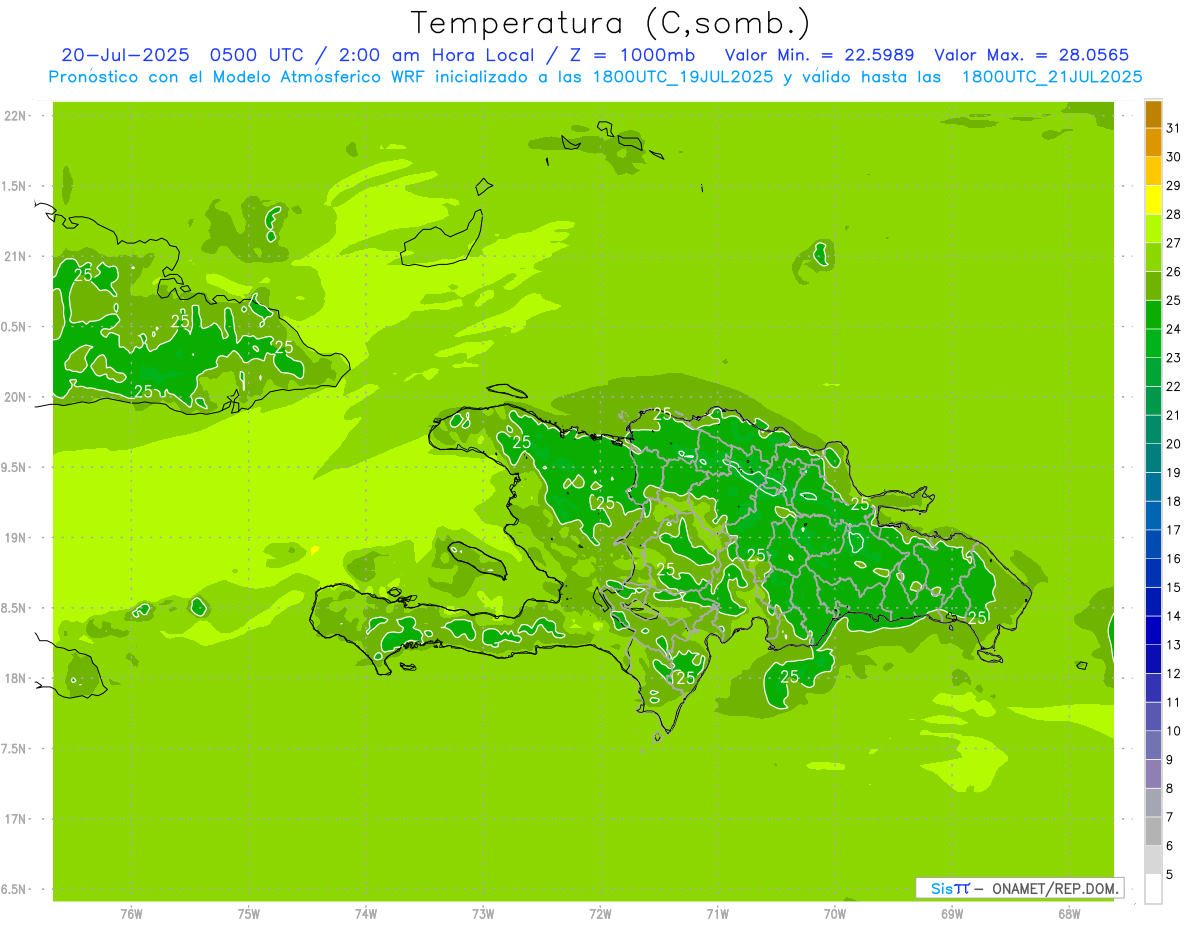Viewport: 1200px width, 927px height.
Task: Click the '69W' longitude axis label
Action: click(952, 914)
